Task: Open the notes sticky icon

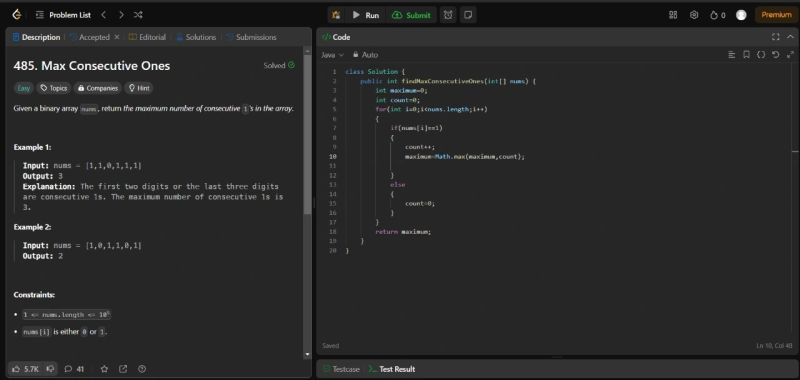Action: [x=467, y=15]
